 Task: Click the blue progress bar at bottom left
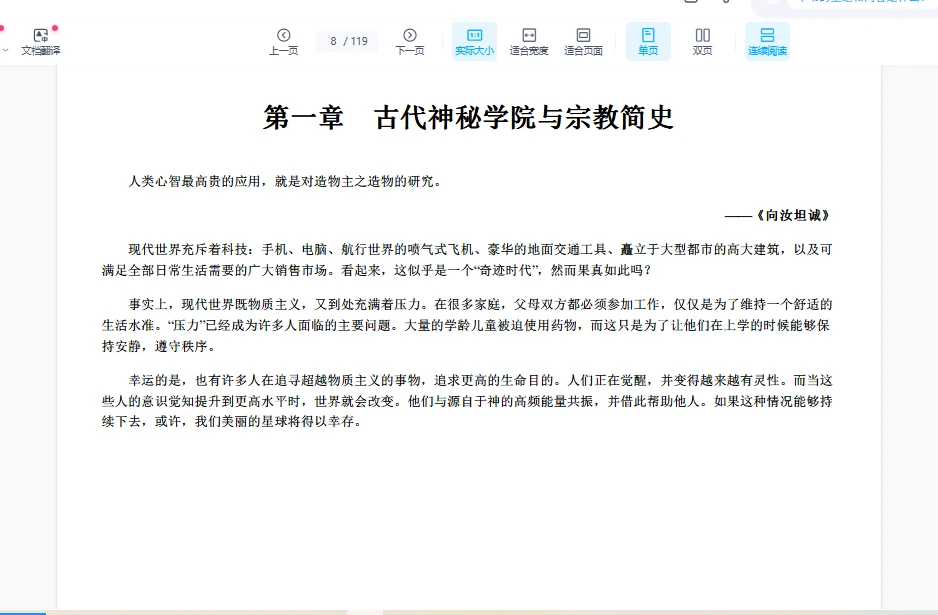tap(22, 612)
